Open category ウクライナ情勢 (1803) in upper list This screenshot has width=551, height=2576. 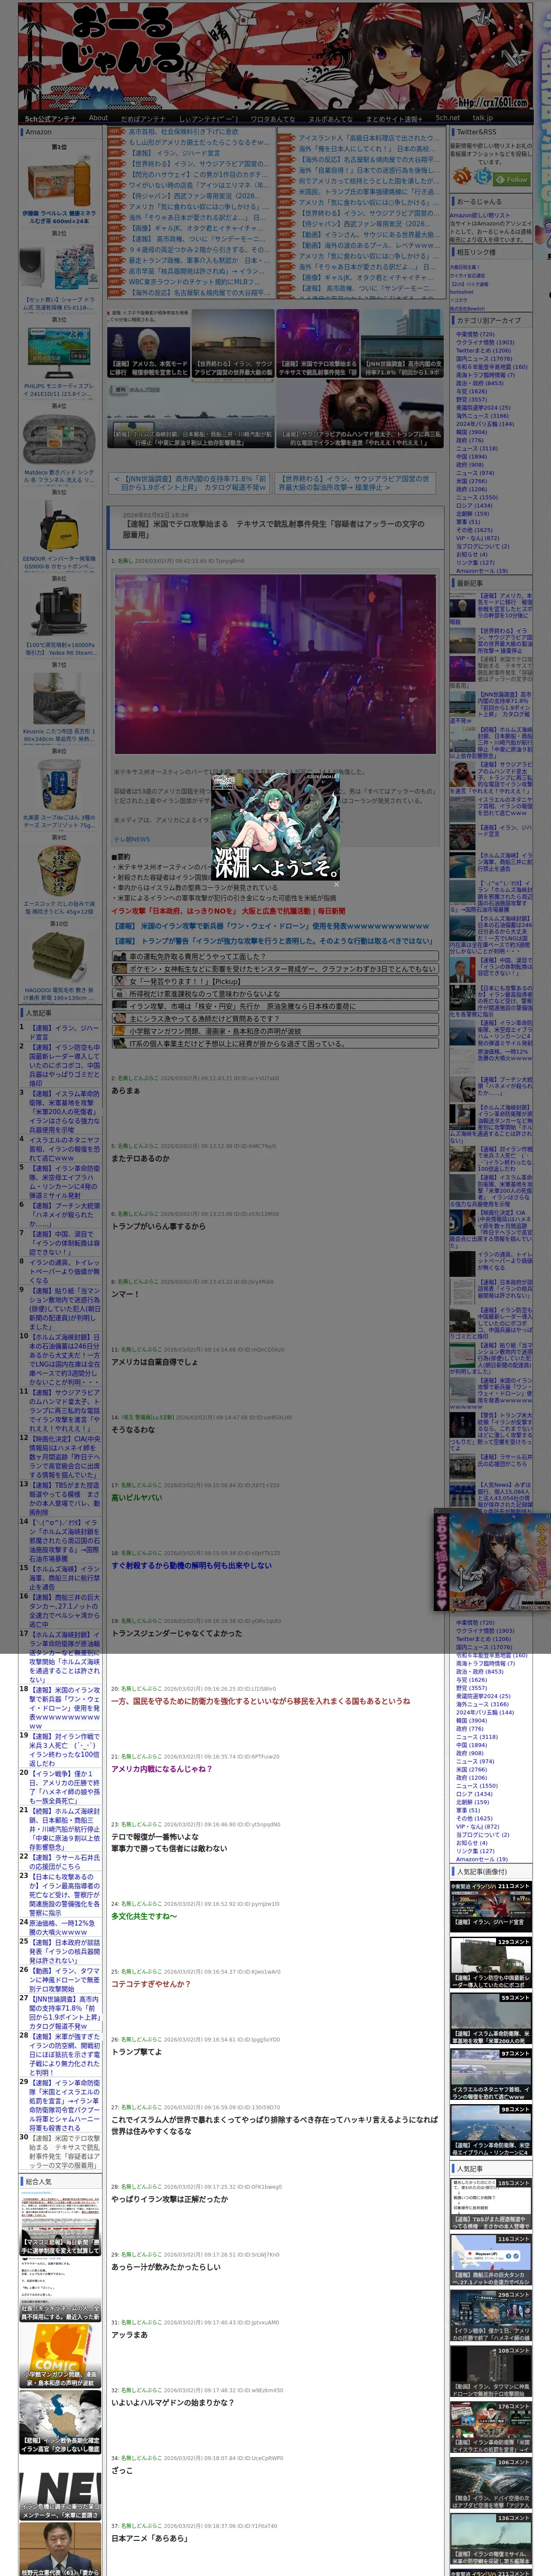[x=485, y=343]
